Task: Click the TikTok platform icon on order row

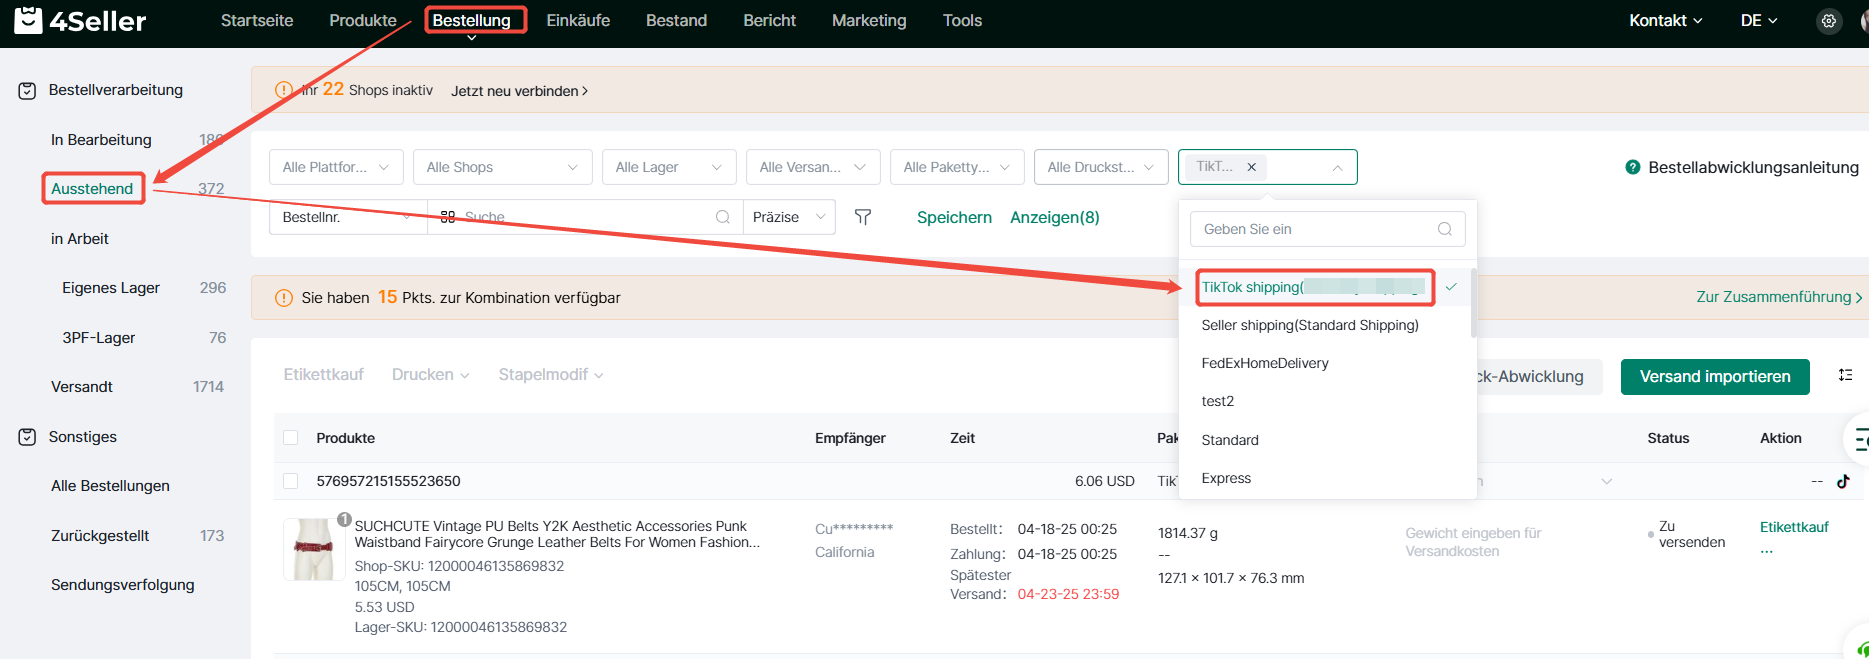Action: click(1843, 481)
